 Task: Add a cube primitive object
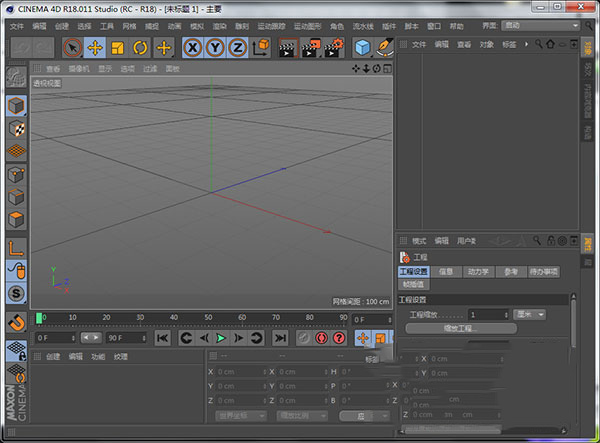pos(362,47)
